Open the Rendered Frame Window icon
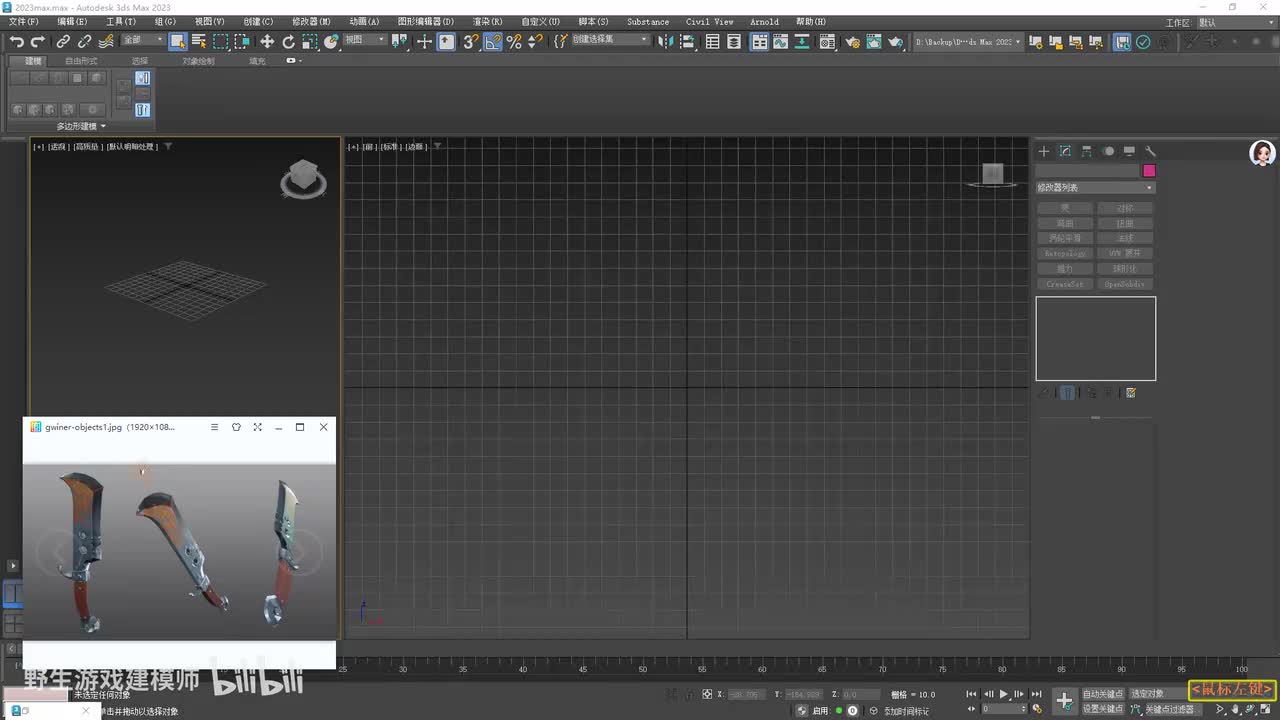 (x=874, y=41)
